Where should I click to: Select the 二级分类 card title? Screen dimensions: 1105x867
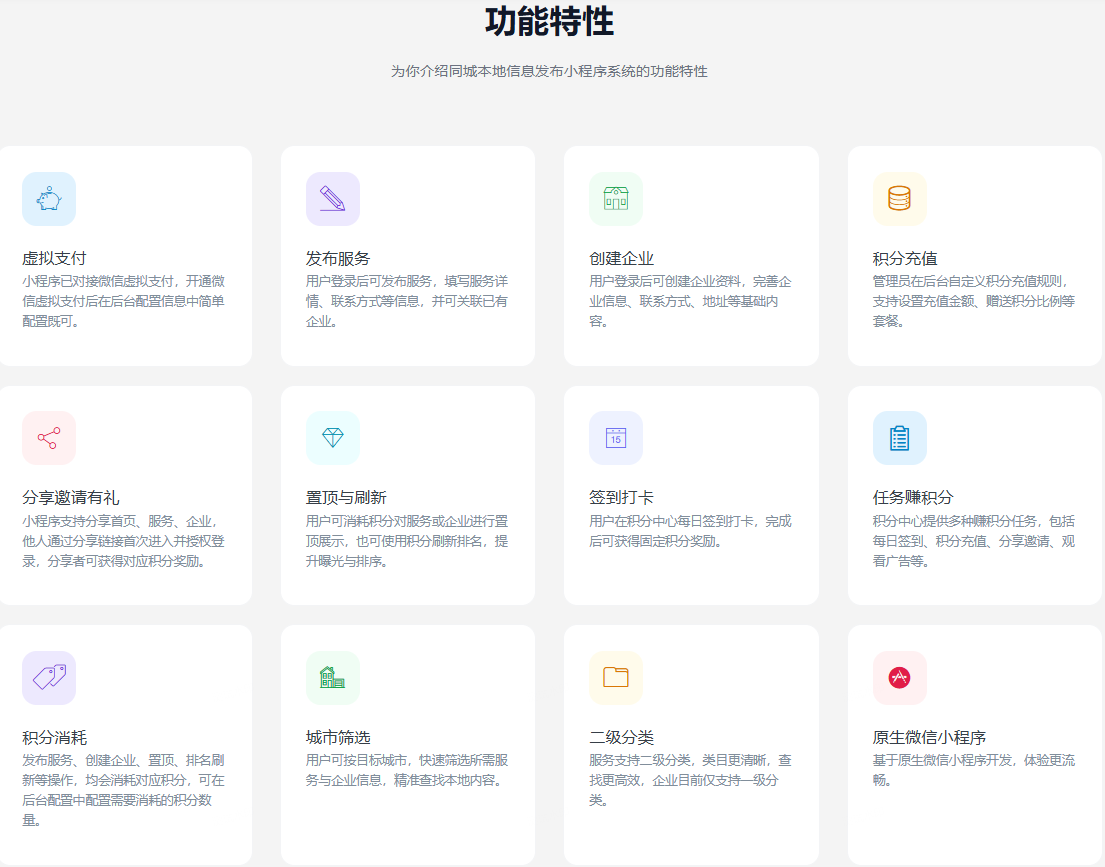[x=622, y=738]
